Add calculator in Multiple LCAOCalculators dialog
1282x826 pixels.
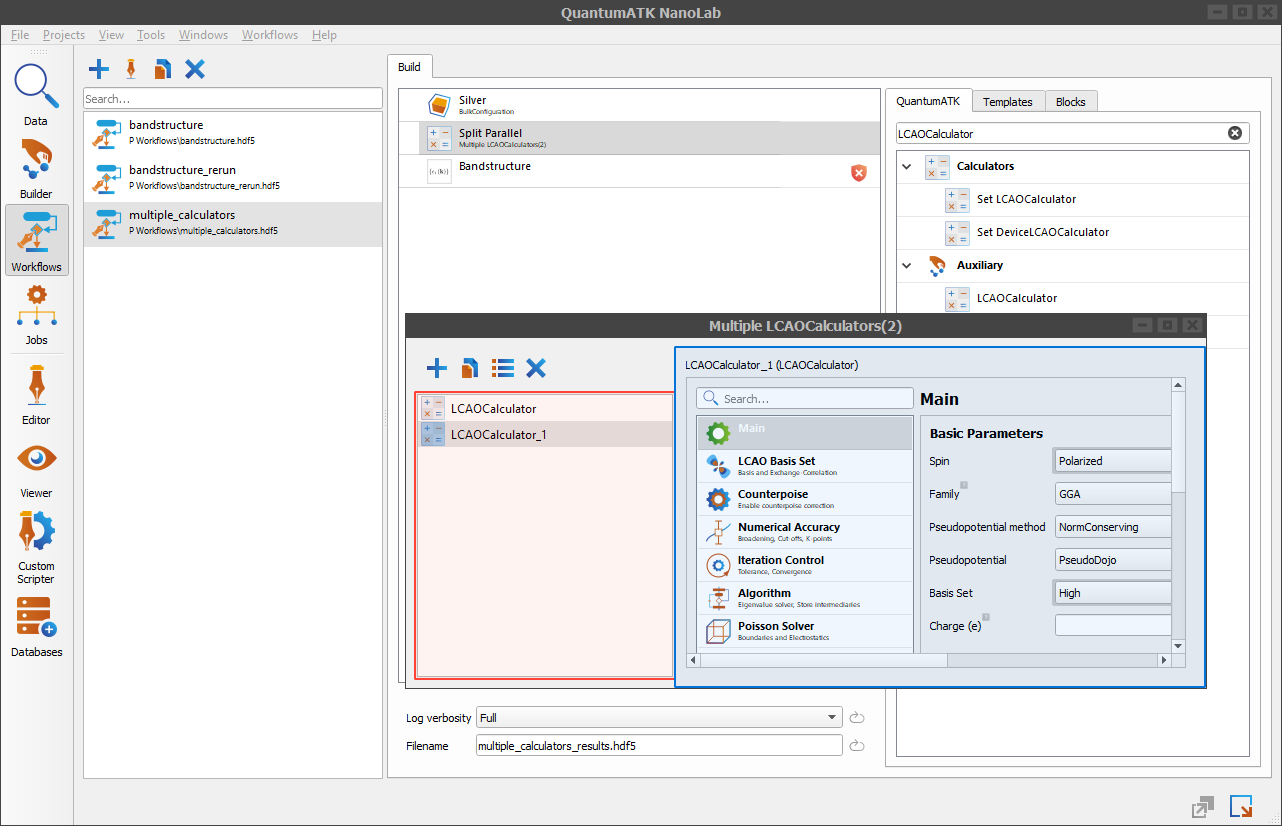pyautogui.click(x=436, y=368)
